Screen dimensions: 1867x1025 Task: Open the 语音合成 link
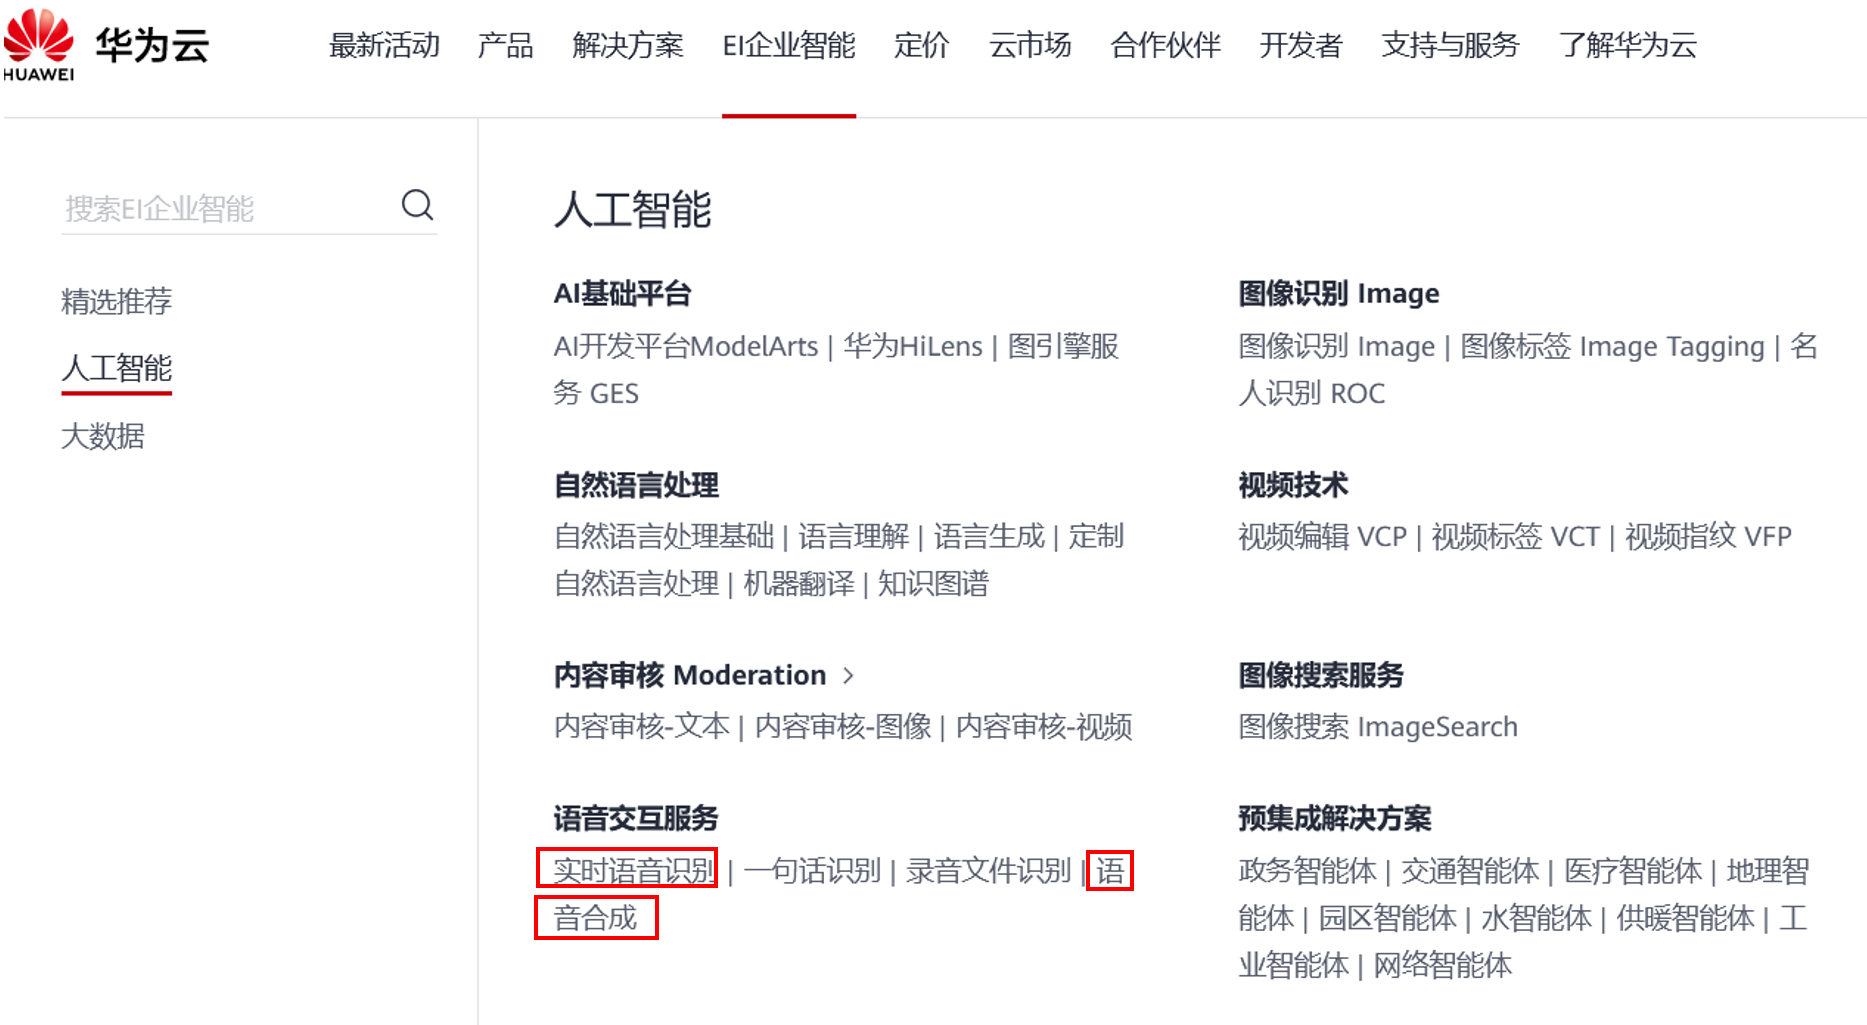[596, 918]
